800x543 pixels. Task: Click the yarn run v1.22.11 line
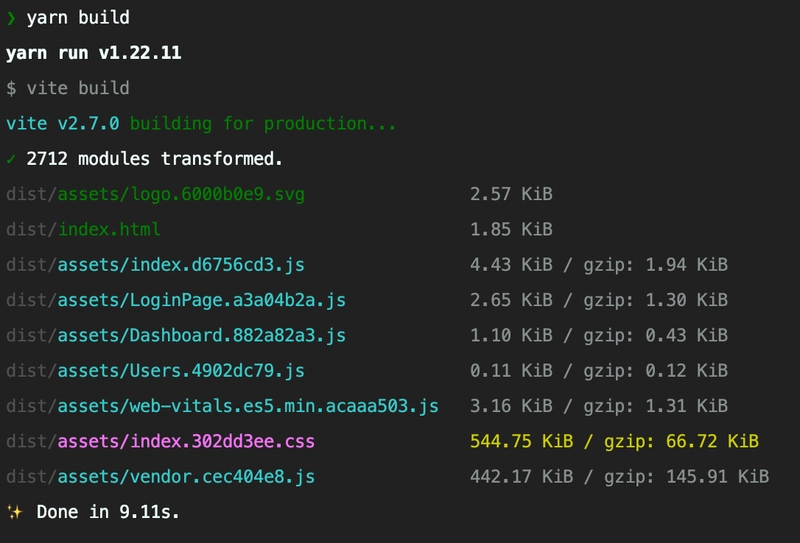point(93,53)
